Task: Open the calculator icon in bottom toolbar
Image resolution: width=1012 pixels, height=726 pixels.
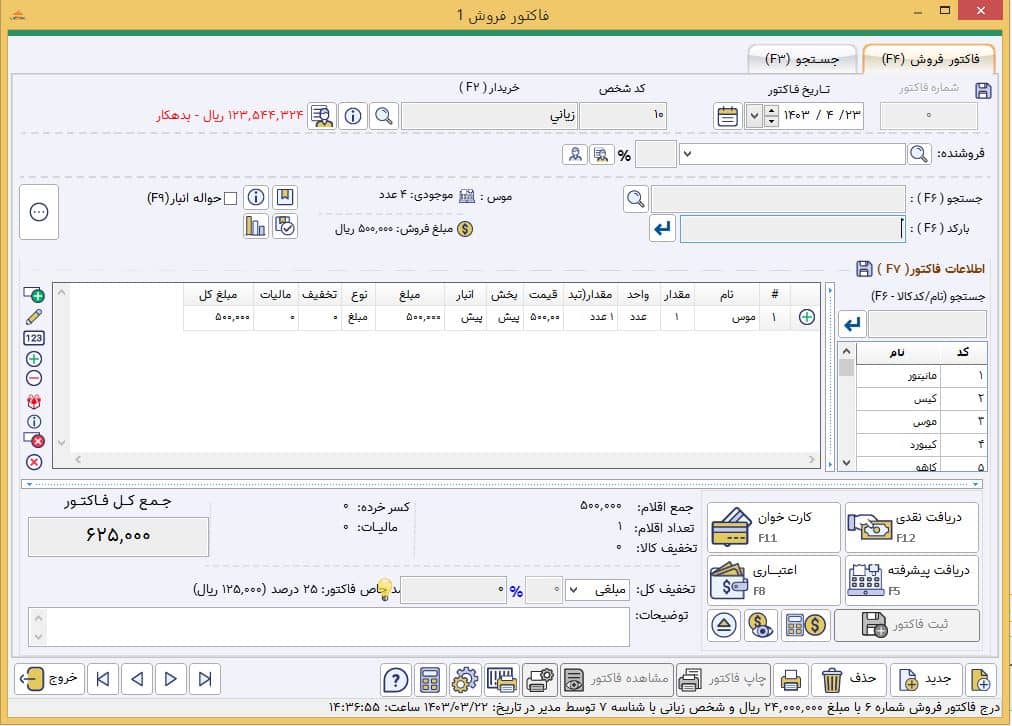Action: [430, 680]
